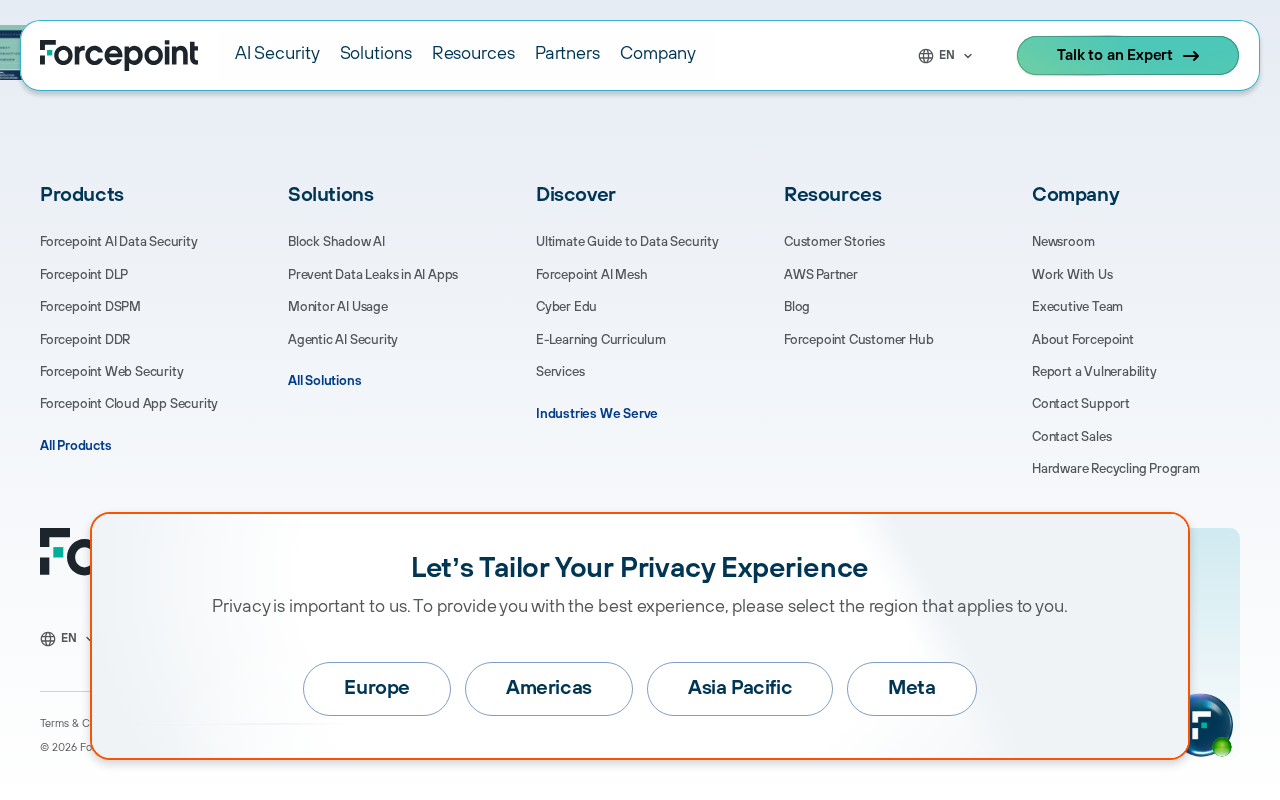Viewport: 1280px width, 800px height.
Task: Open the Forcepoint DLP link
Action: pyautogui.click(x=84, y=275)
